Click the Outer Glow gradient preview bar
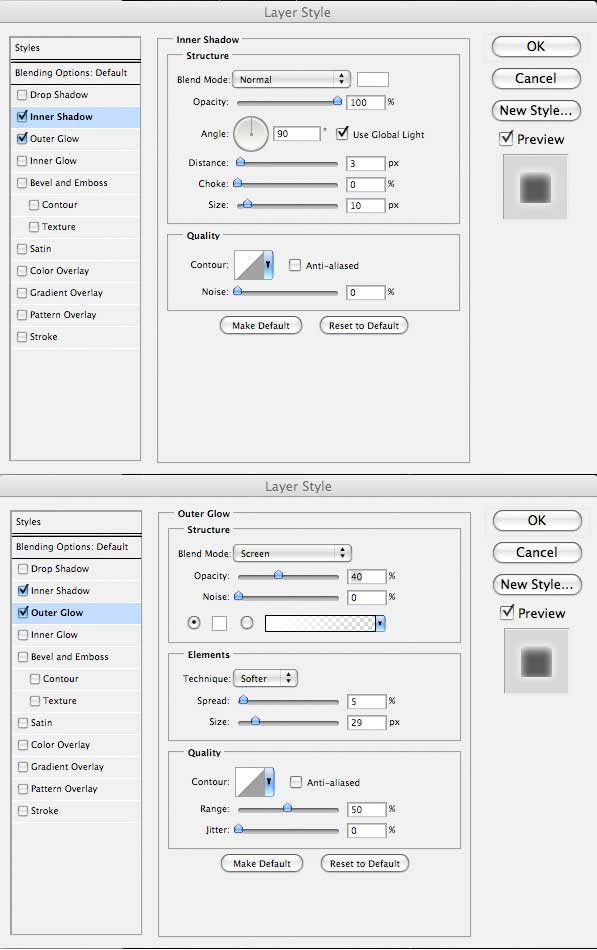 320,623
